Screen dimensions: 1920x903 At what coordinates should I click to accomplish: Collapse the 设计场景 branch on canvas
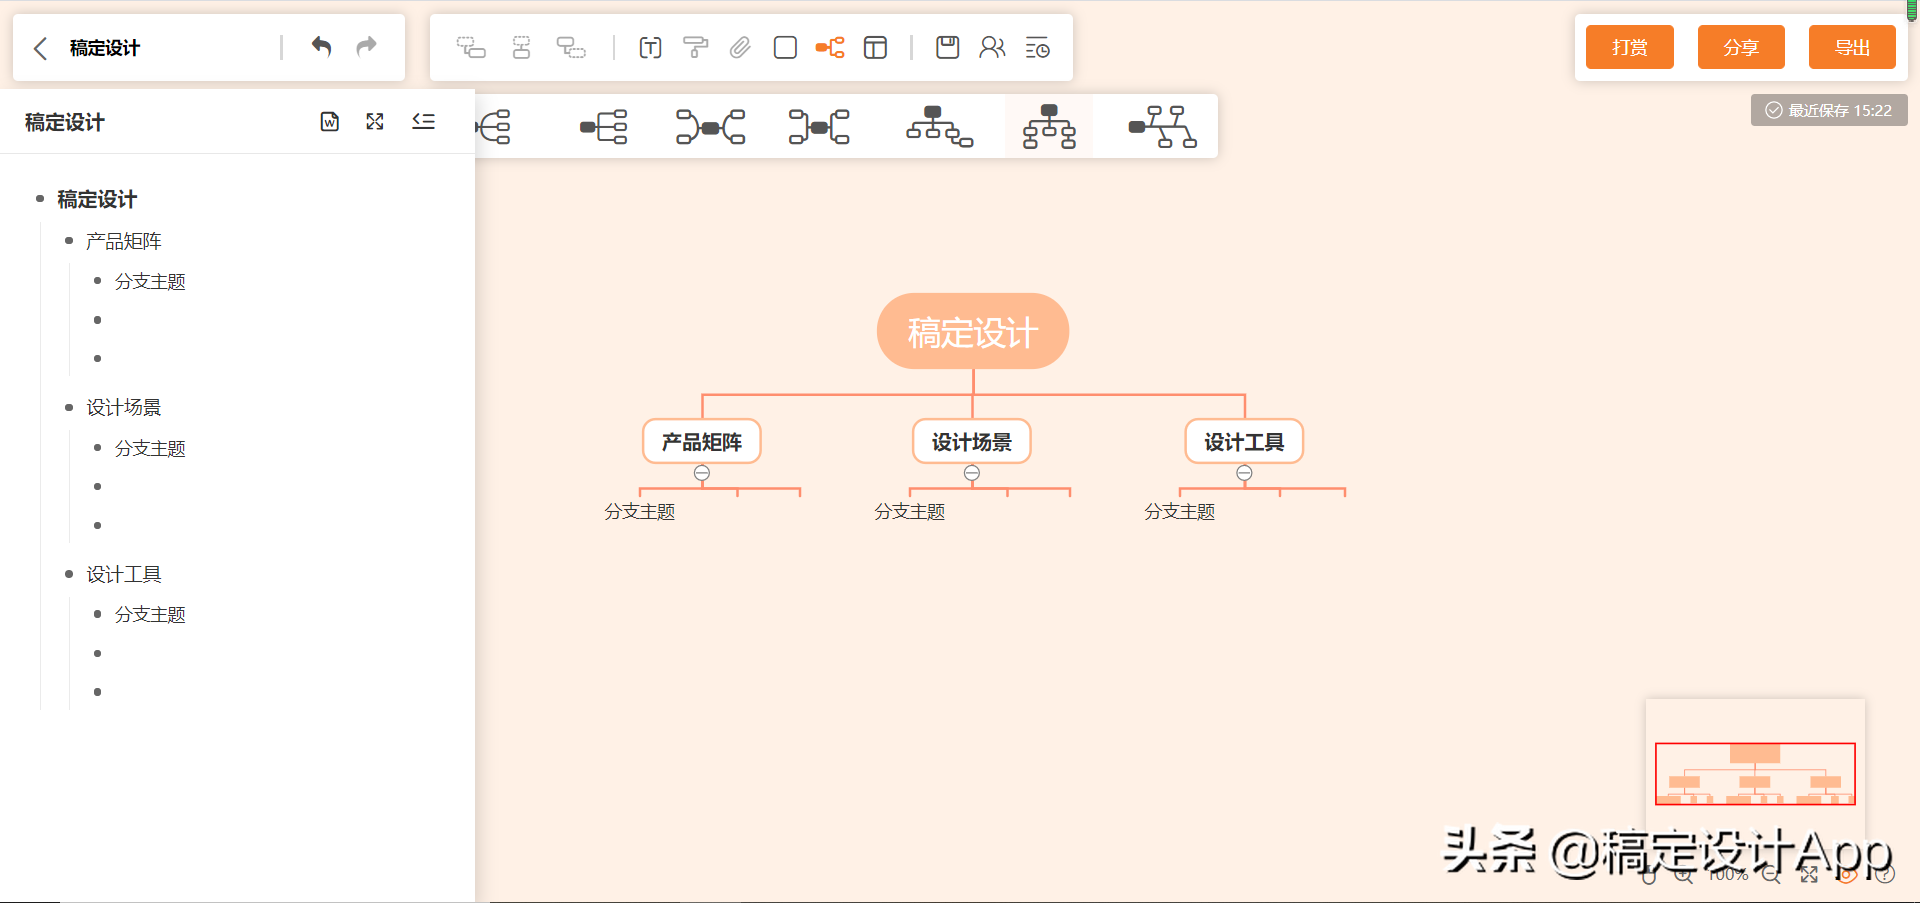pos(972,473)
